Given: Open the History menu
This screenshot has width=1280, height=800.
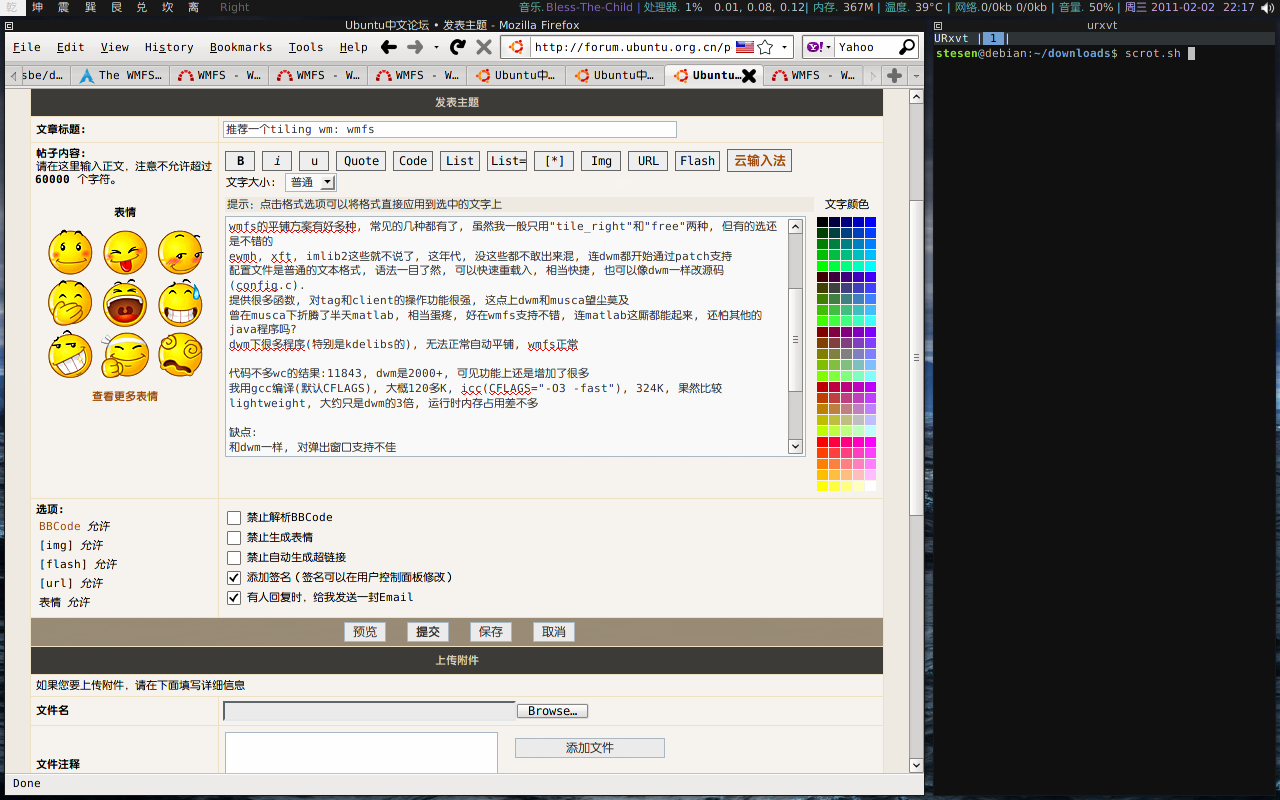Looking at the screenshot, I should [x=169, y=47].
